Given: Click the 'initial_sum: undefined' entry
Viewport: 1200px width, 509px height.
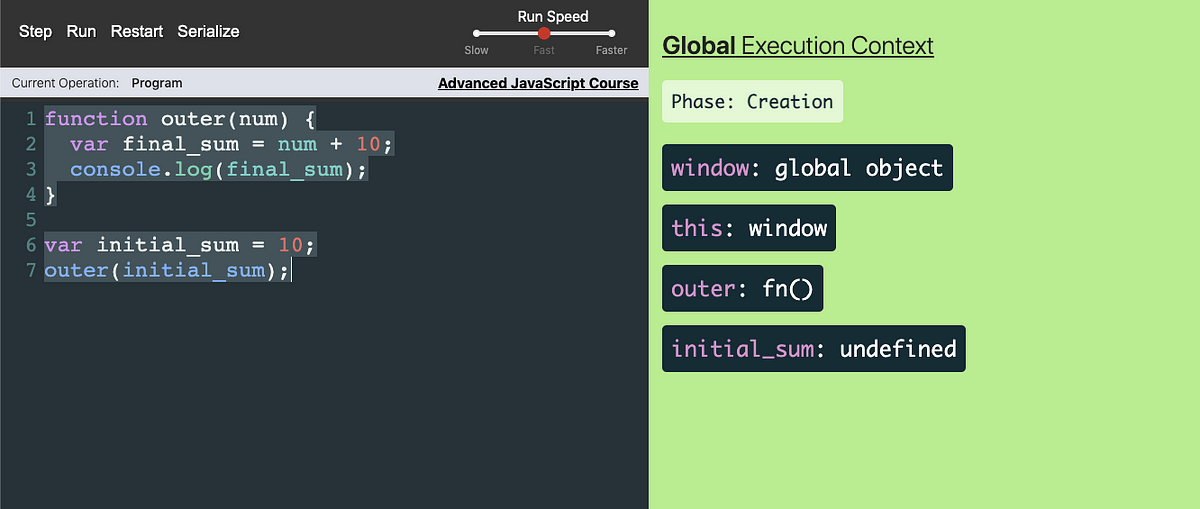Looking at the screenshot, I should (x=814, y=349).
